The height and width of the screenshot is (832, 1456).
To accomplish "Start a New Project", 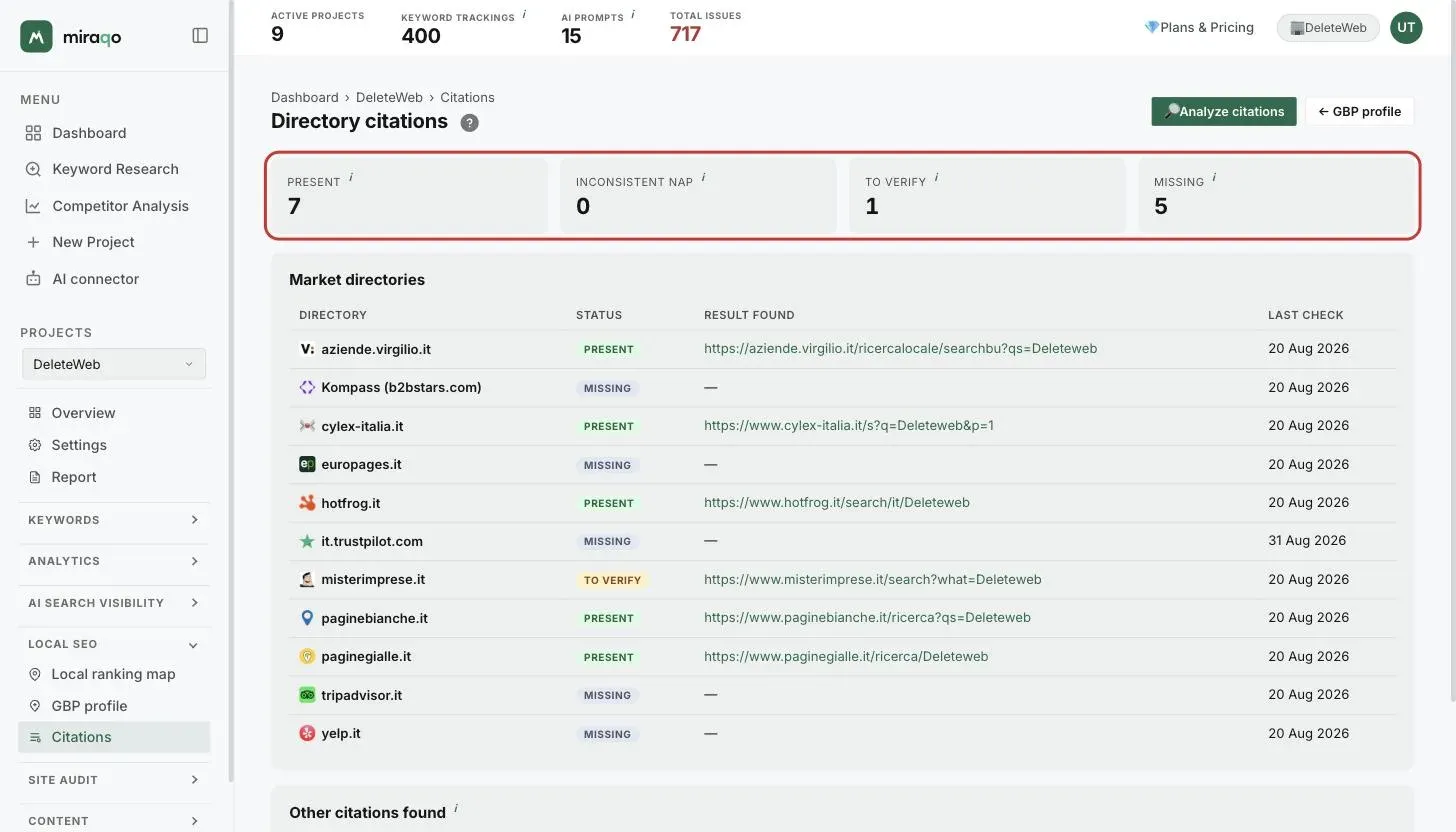I will pyautogui.click(x=80, y=242).
